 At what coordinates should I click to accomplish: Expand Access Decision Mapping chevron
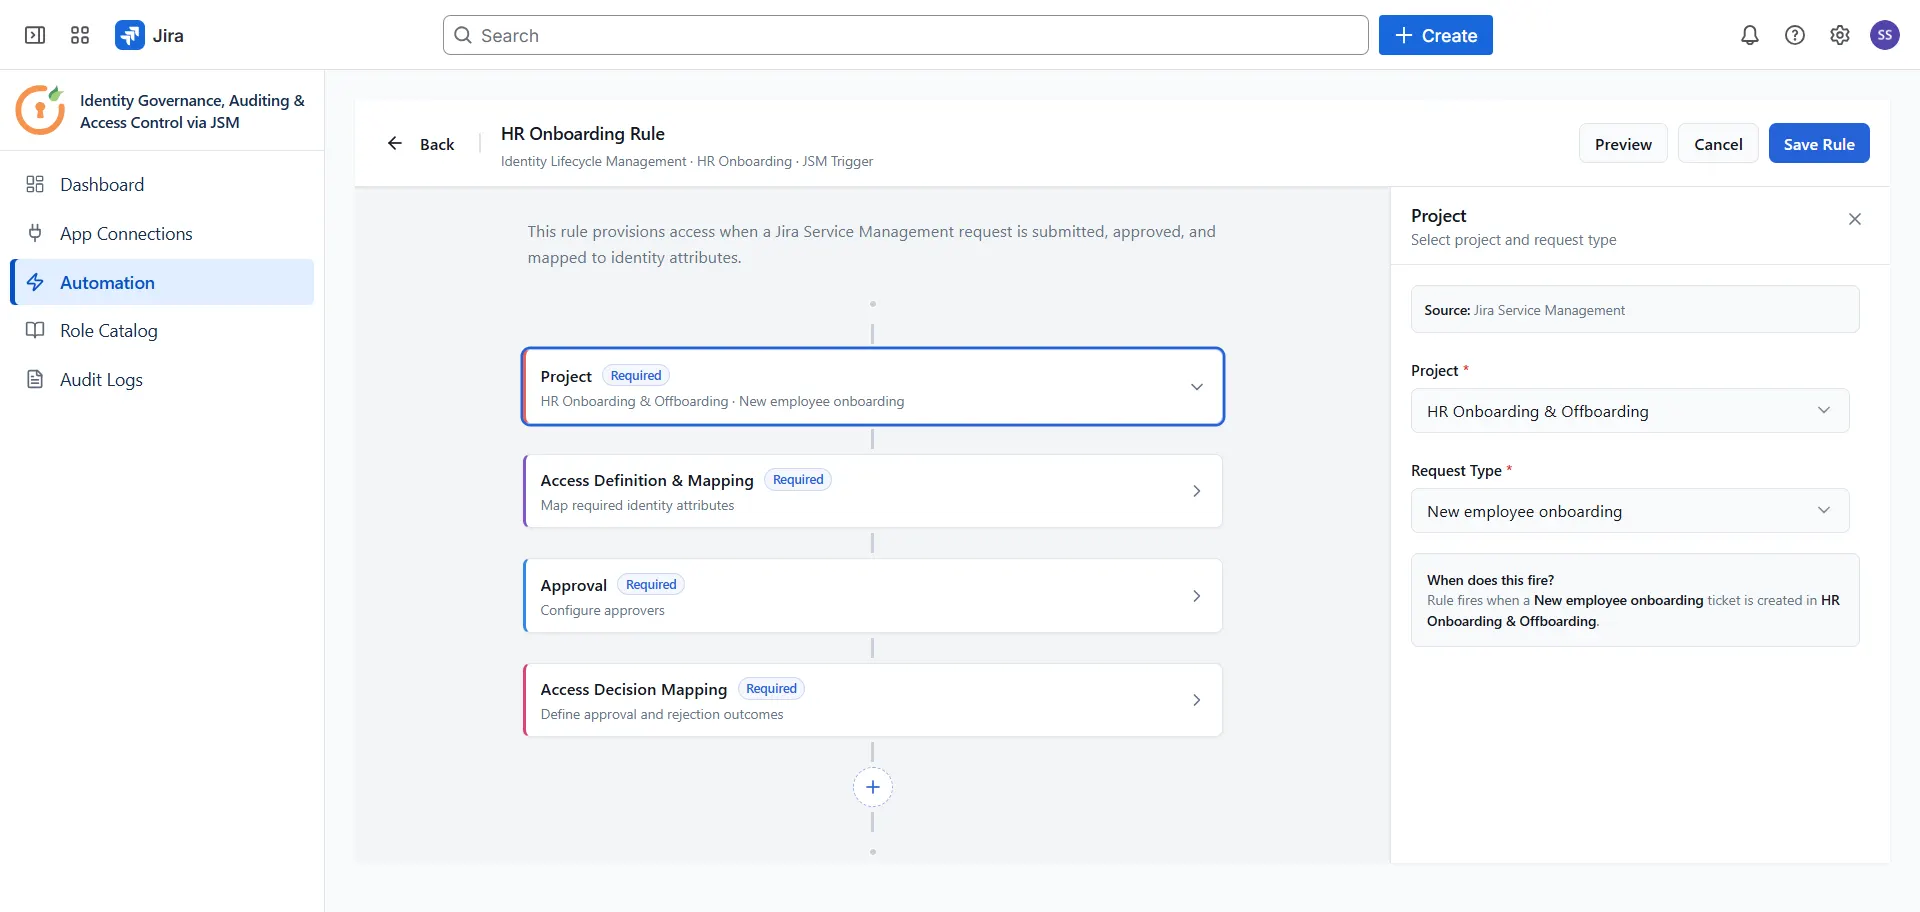click(1197, 700)
